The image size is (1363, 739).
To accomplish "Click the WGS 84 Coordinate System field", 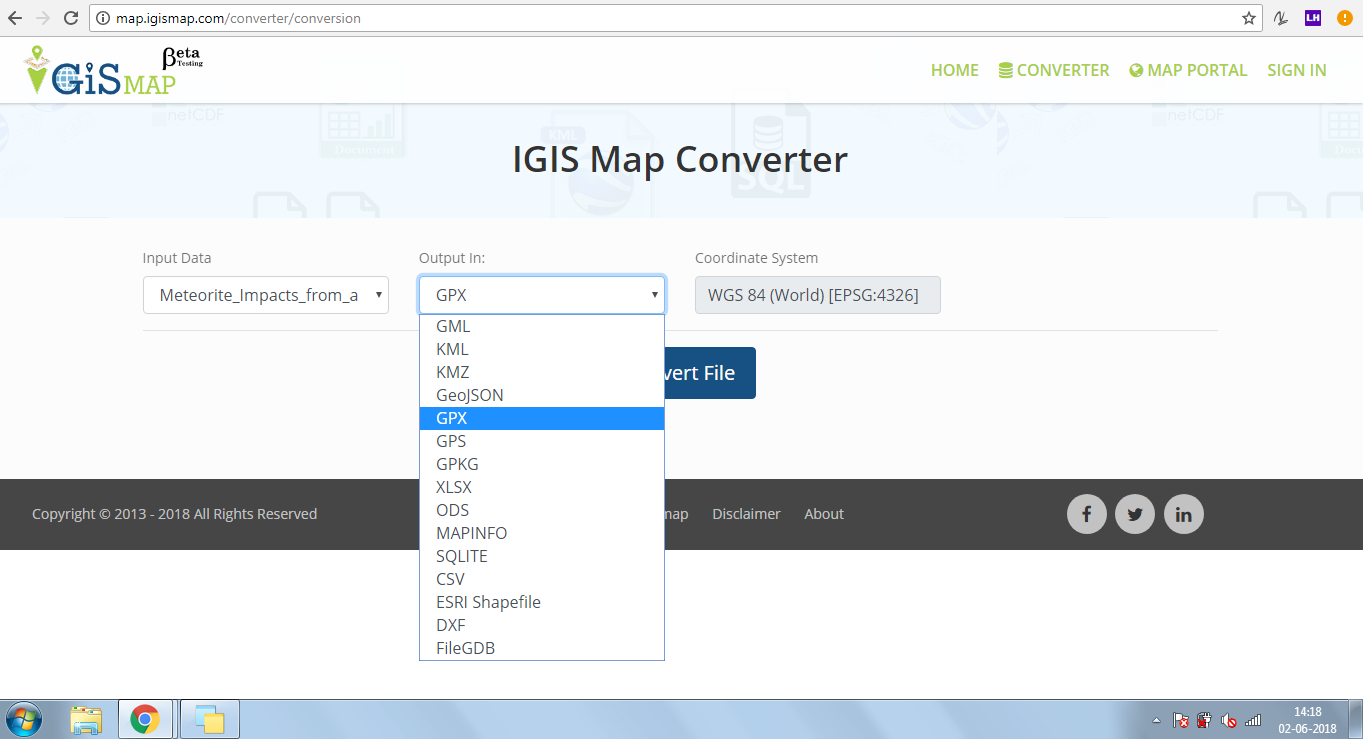I will [817, 294].
